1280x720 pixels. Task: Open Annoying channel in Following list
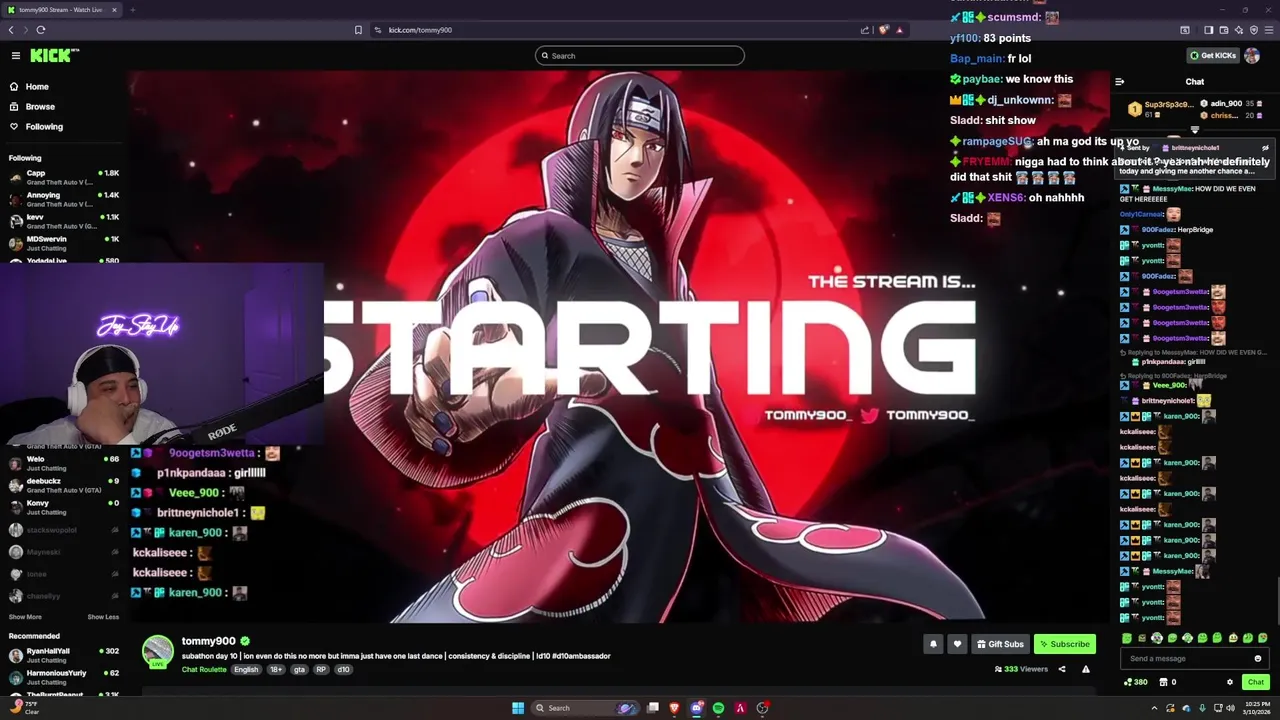pyautogui.click(x=64, y=199)
